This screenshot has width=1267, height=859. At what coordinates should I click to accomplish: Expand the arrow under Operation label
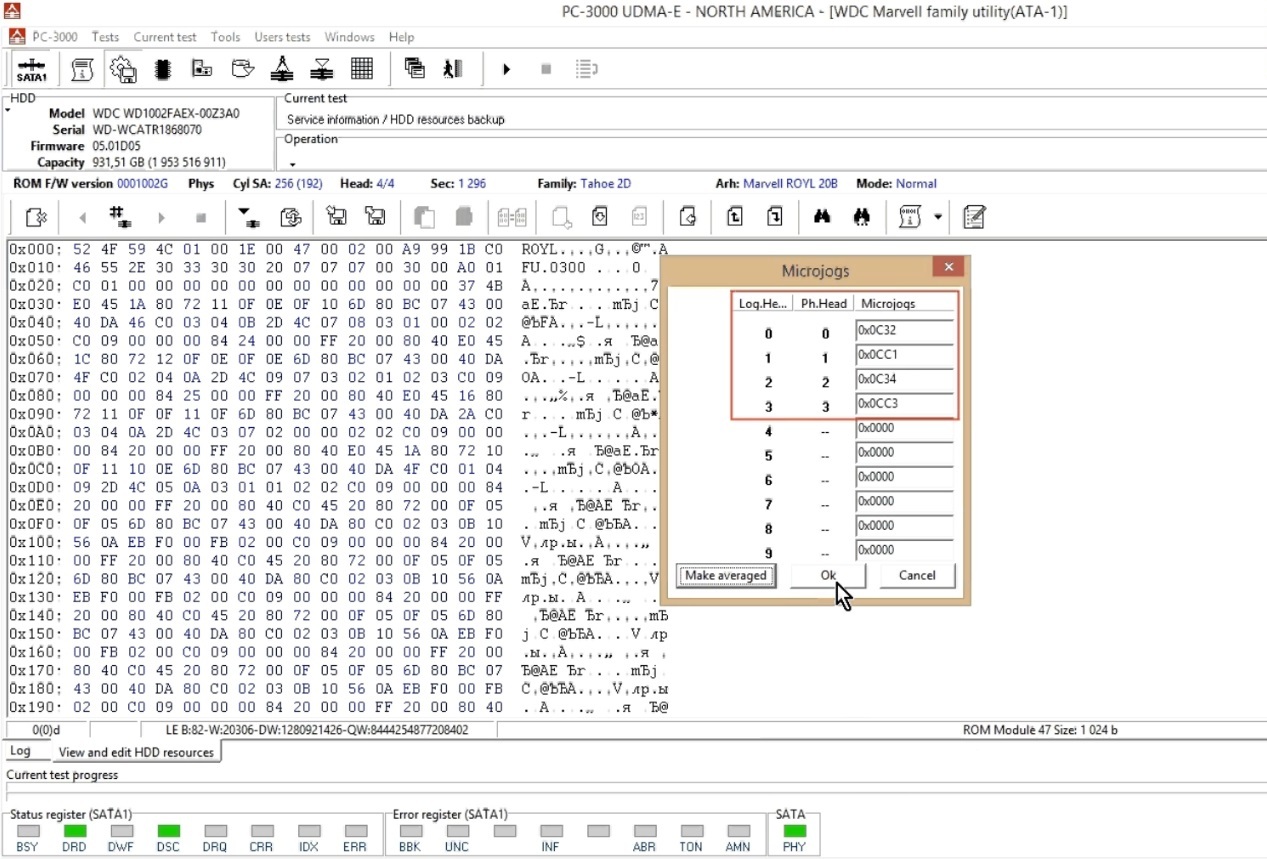pos(293,164)
